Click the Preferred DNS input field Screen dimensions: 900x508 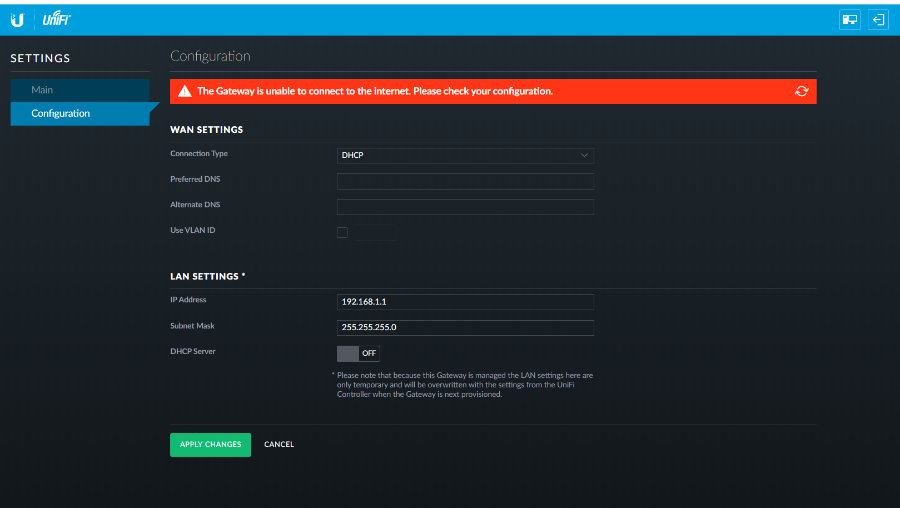[465, 181]
